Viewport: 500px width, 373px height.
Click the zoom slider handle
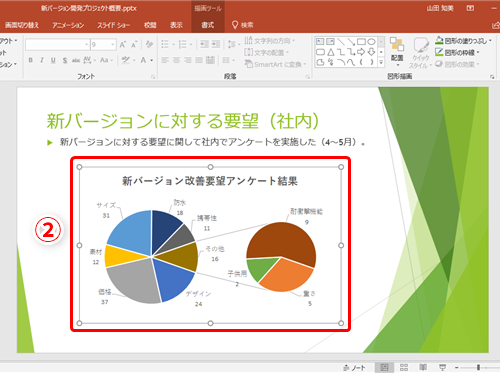[478, 367]
